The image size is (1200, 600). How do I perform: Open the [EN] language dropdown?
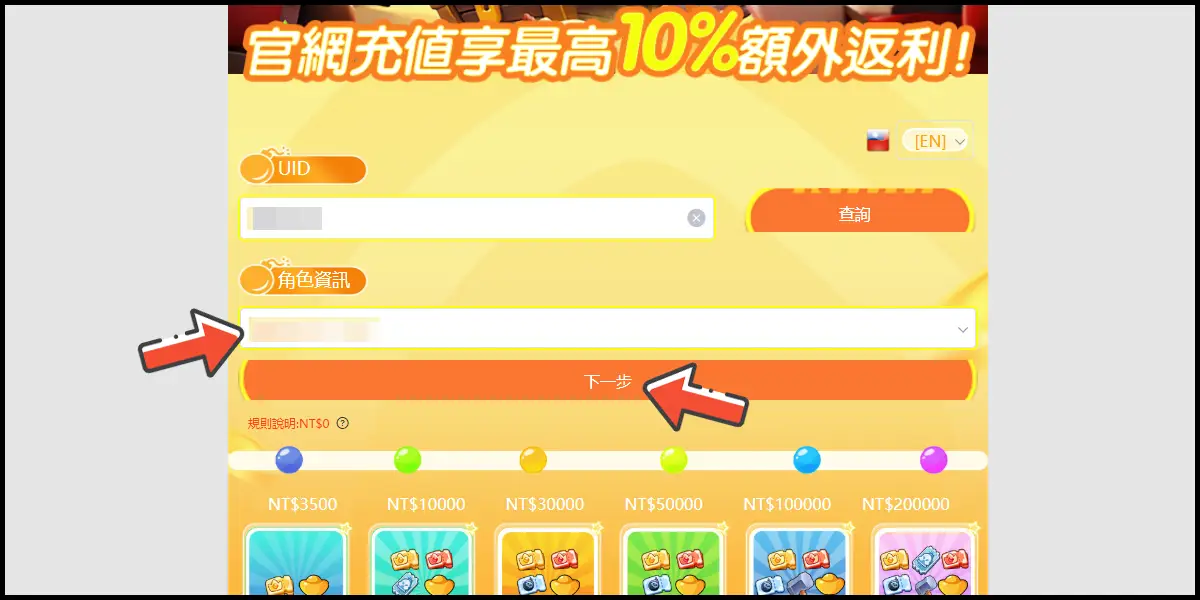coord(935,141)
